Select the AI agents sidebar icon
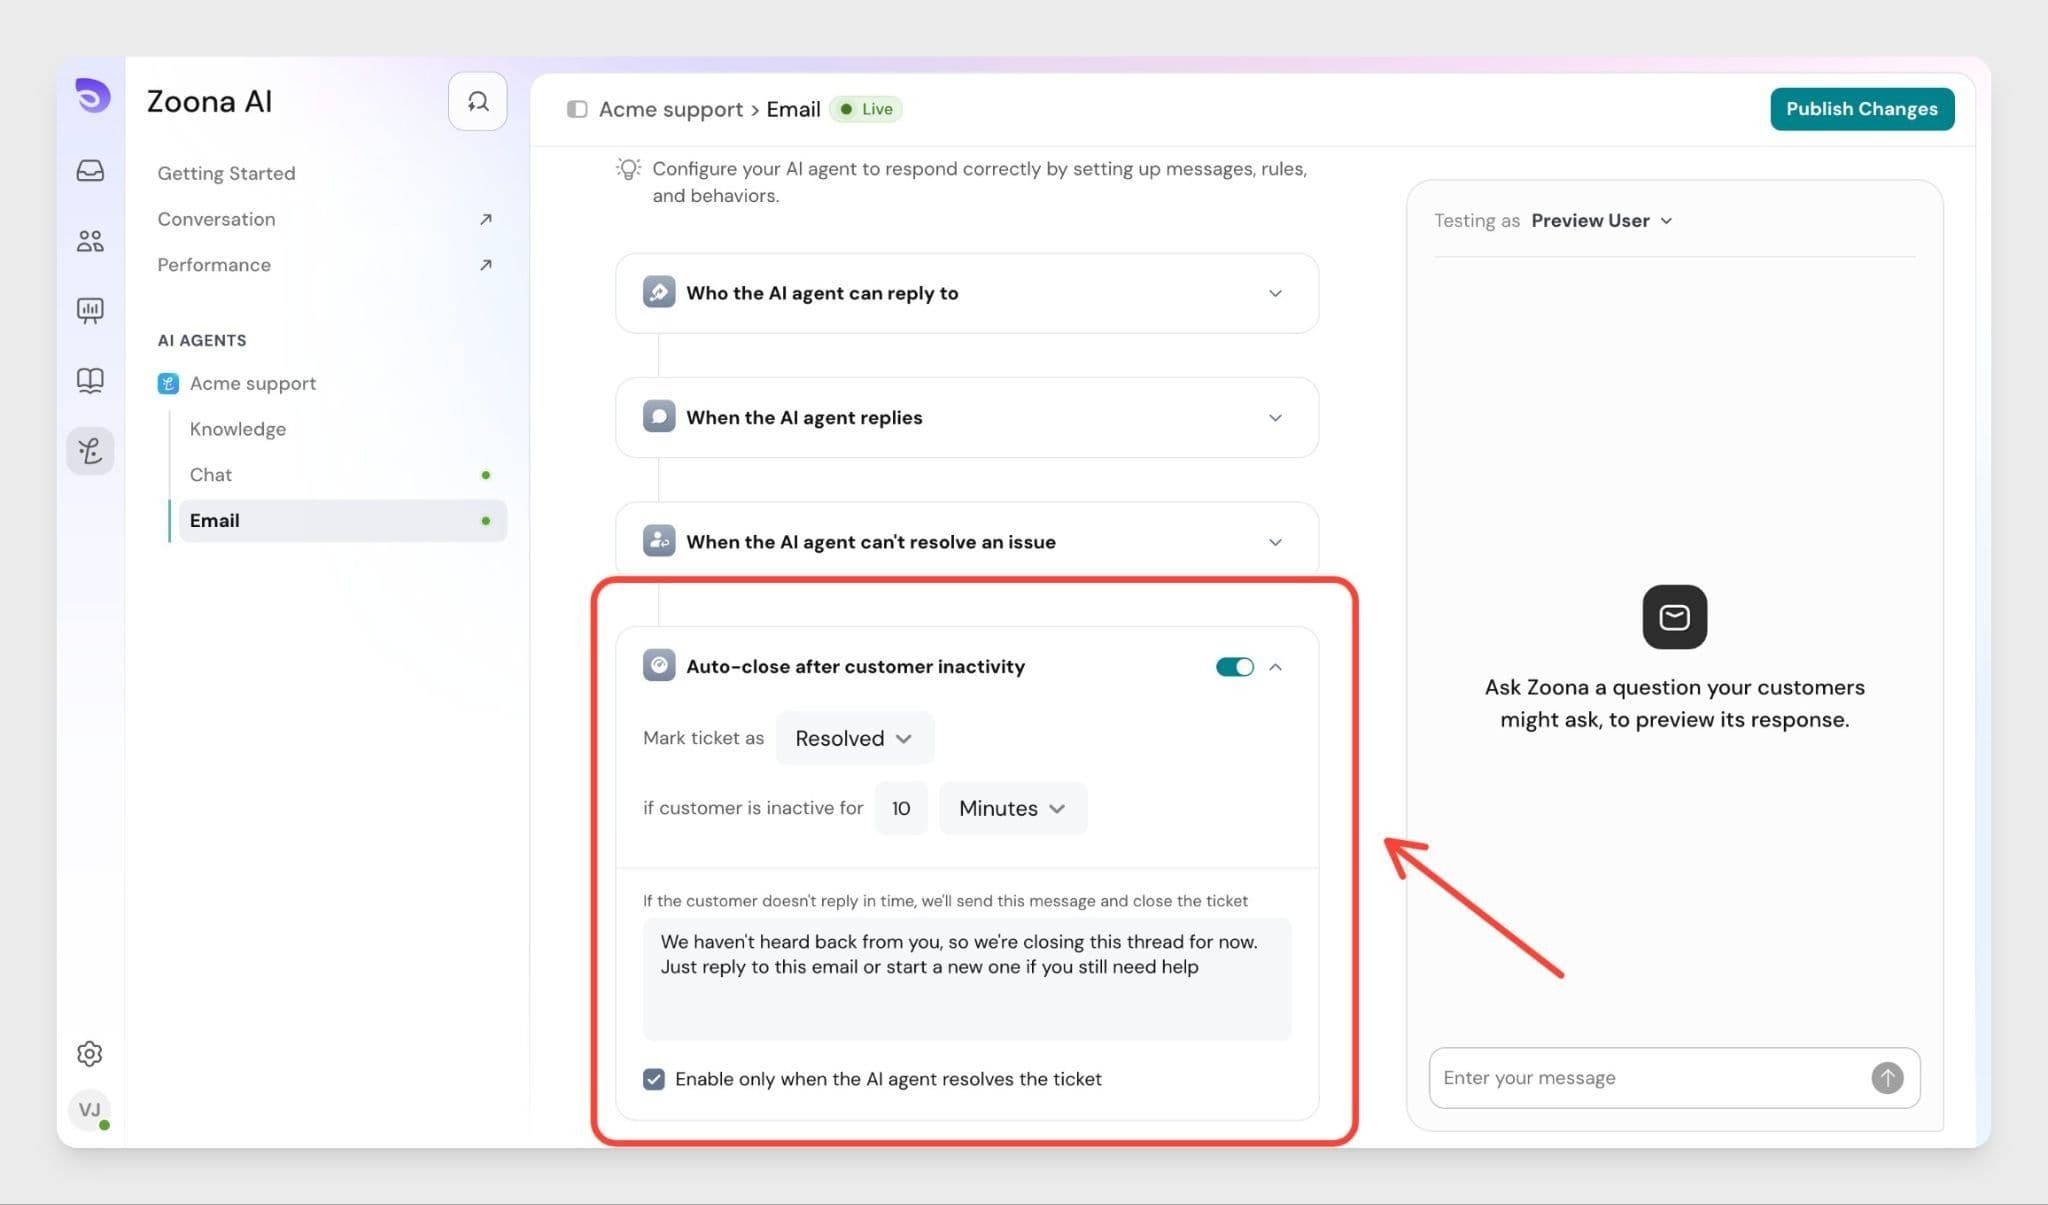 pyautogui.click(x=90, y=451)
